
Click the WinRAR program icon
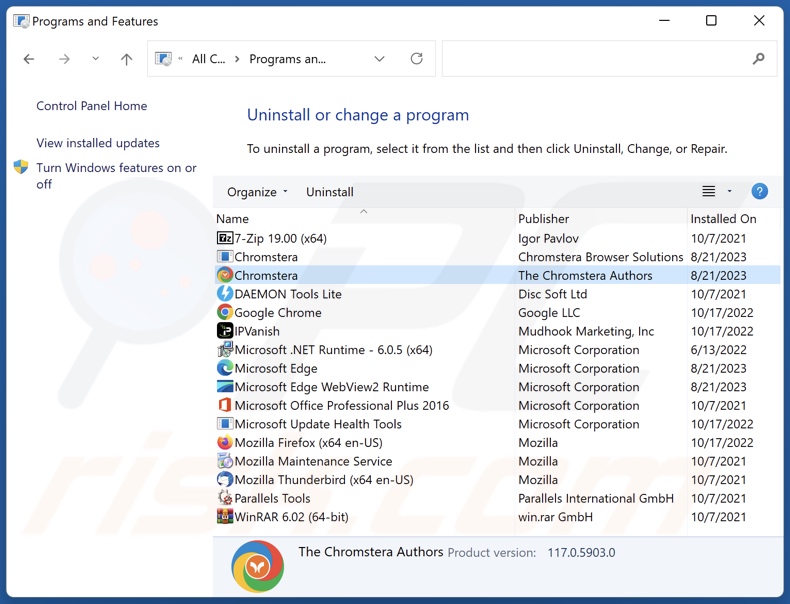[225, 517]
